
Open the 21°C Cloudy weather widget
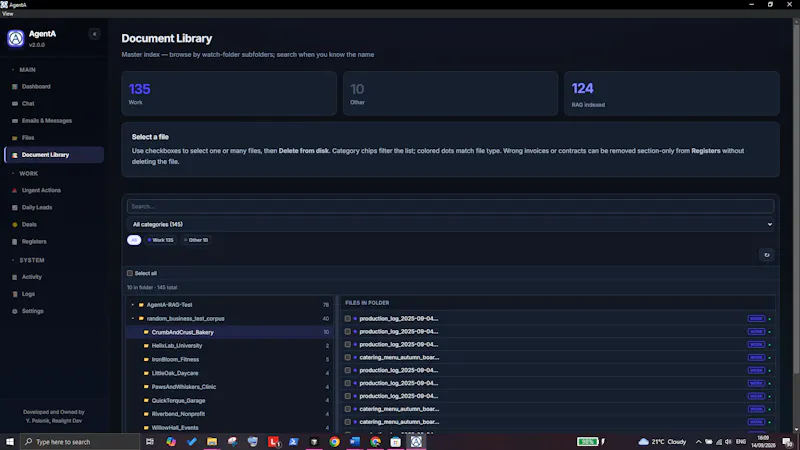click(x=662, y=442)
